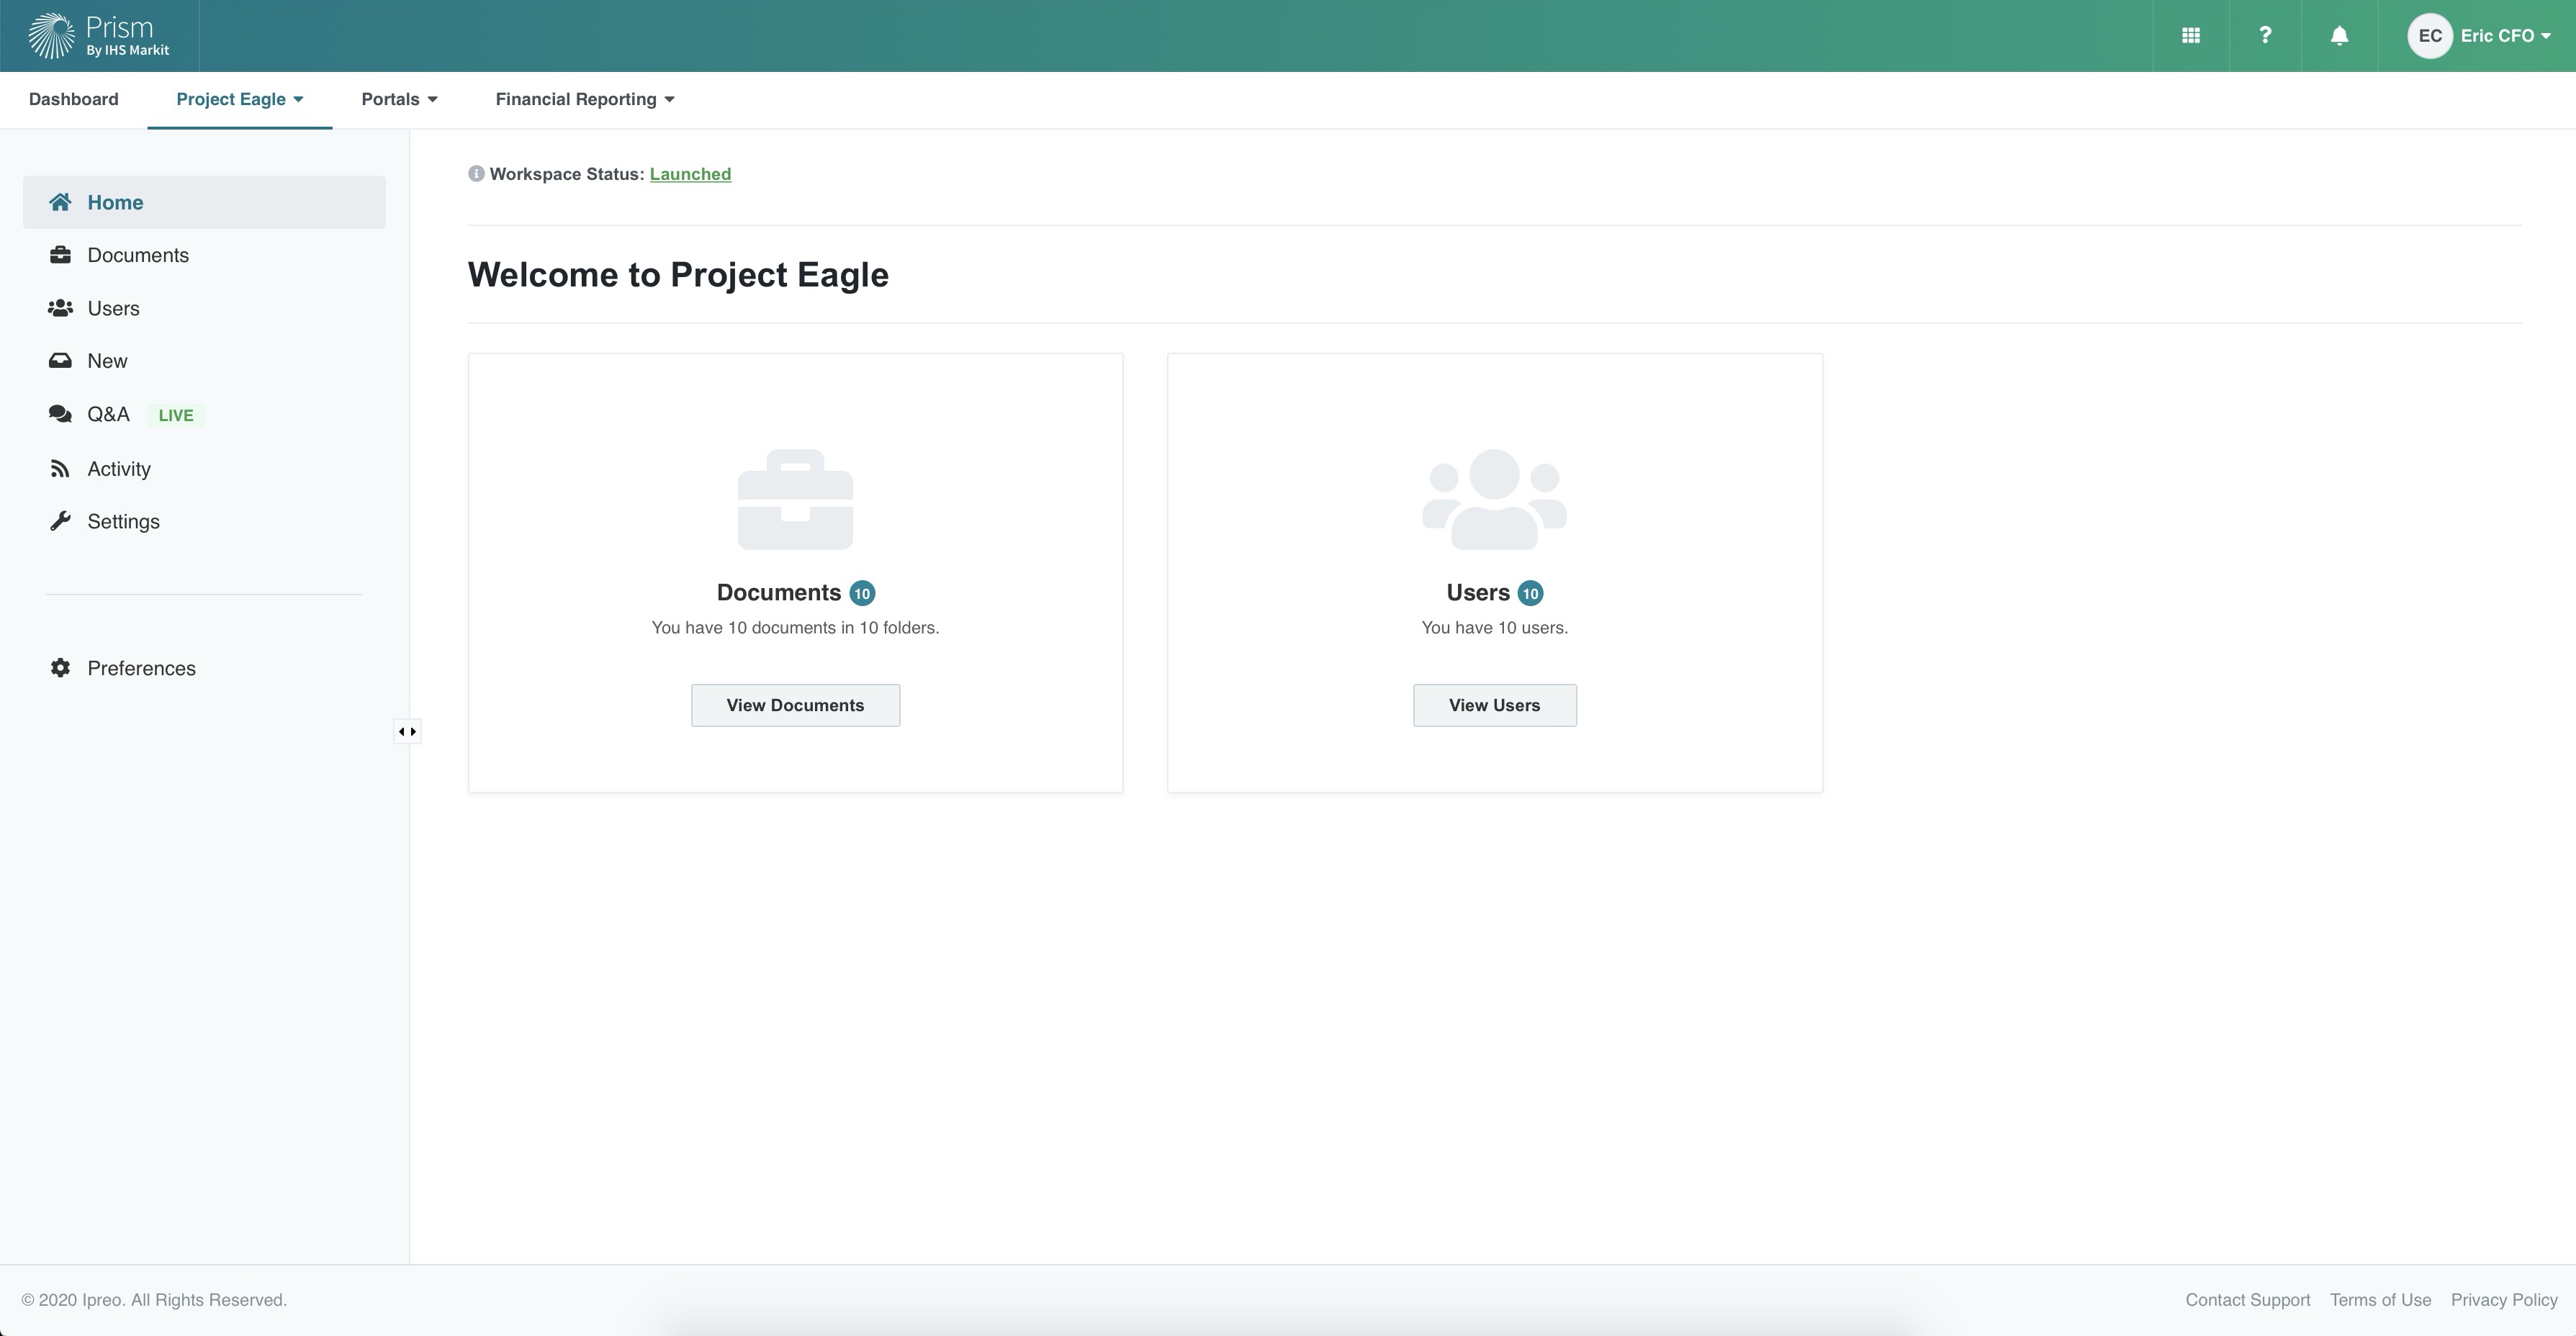The width and height of the screenshot is (2576, 1336).
Task: Open Q&A in the sidebar
Action: [108, 414]
